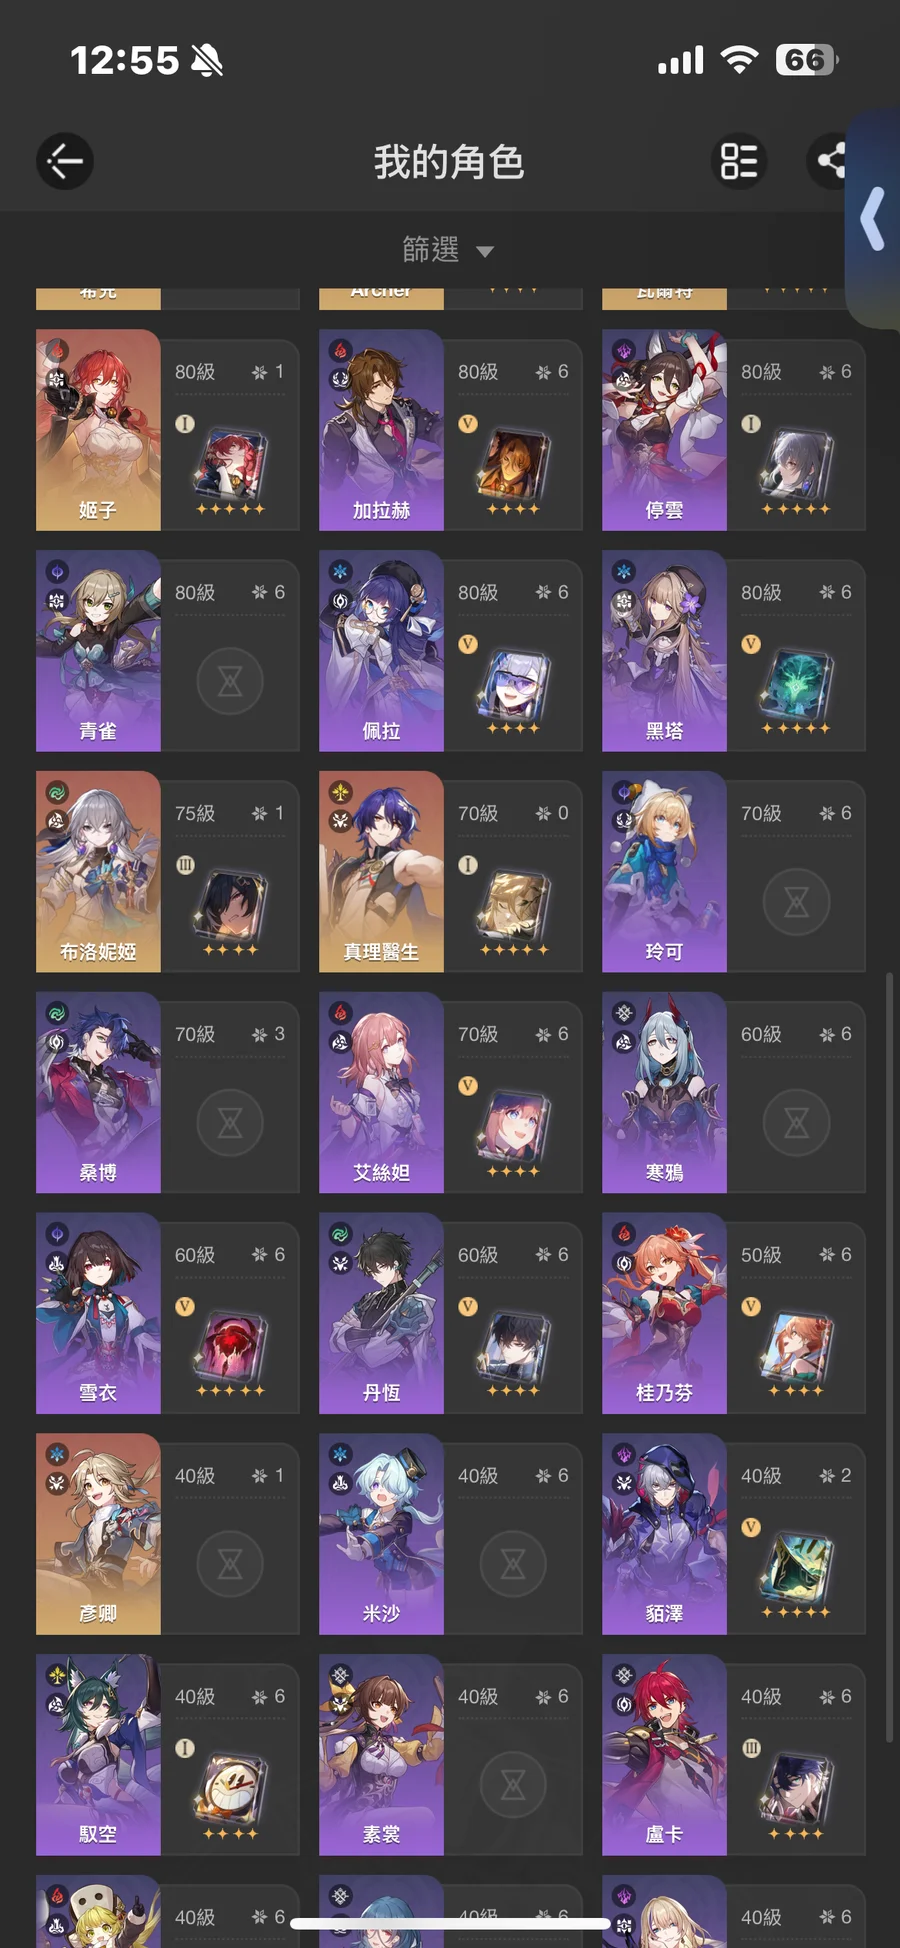Toggle the list view layout icon
Viewport: 900px width, 1948px height.
739,161
